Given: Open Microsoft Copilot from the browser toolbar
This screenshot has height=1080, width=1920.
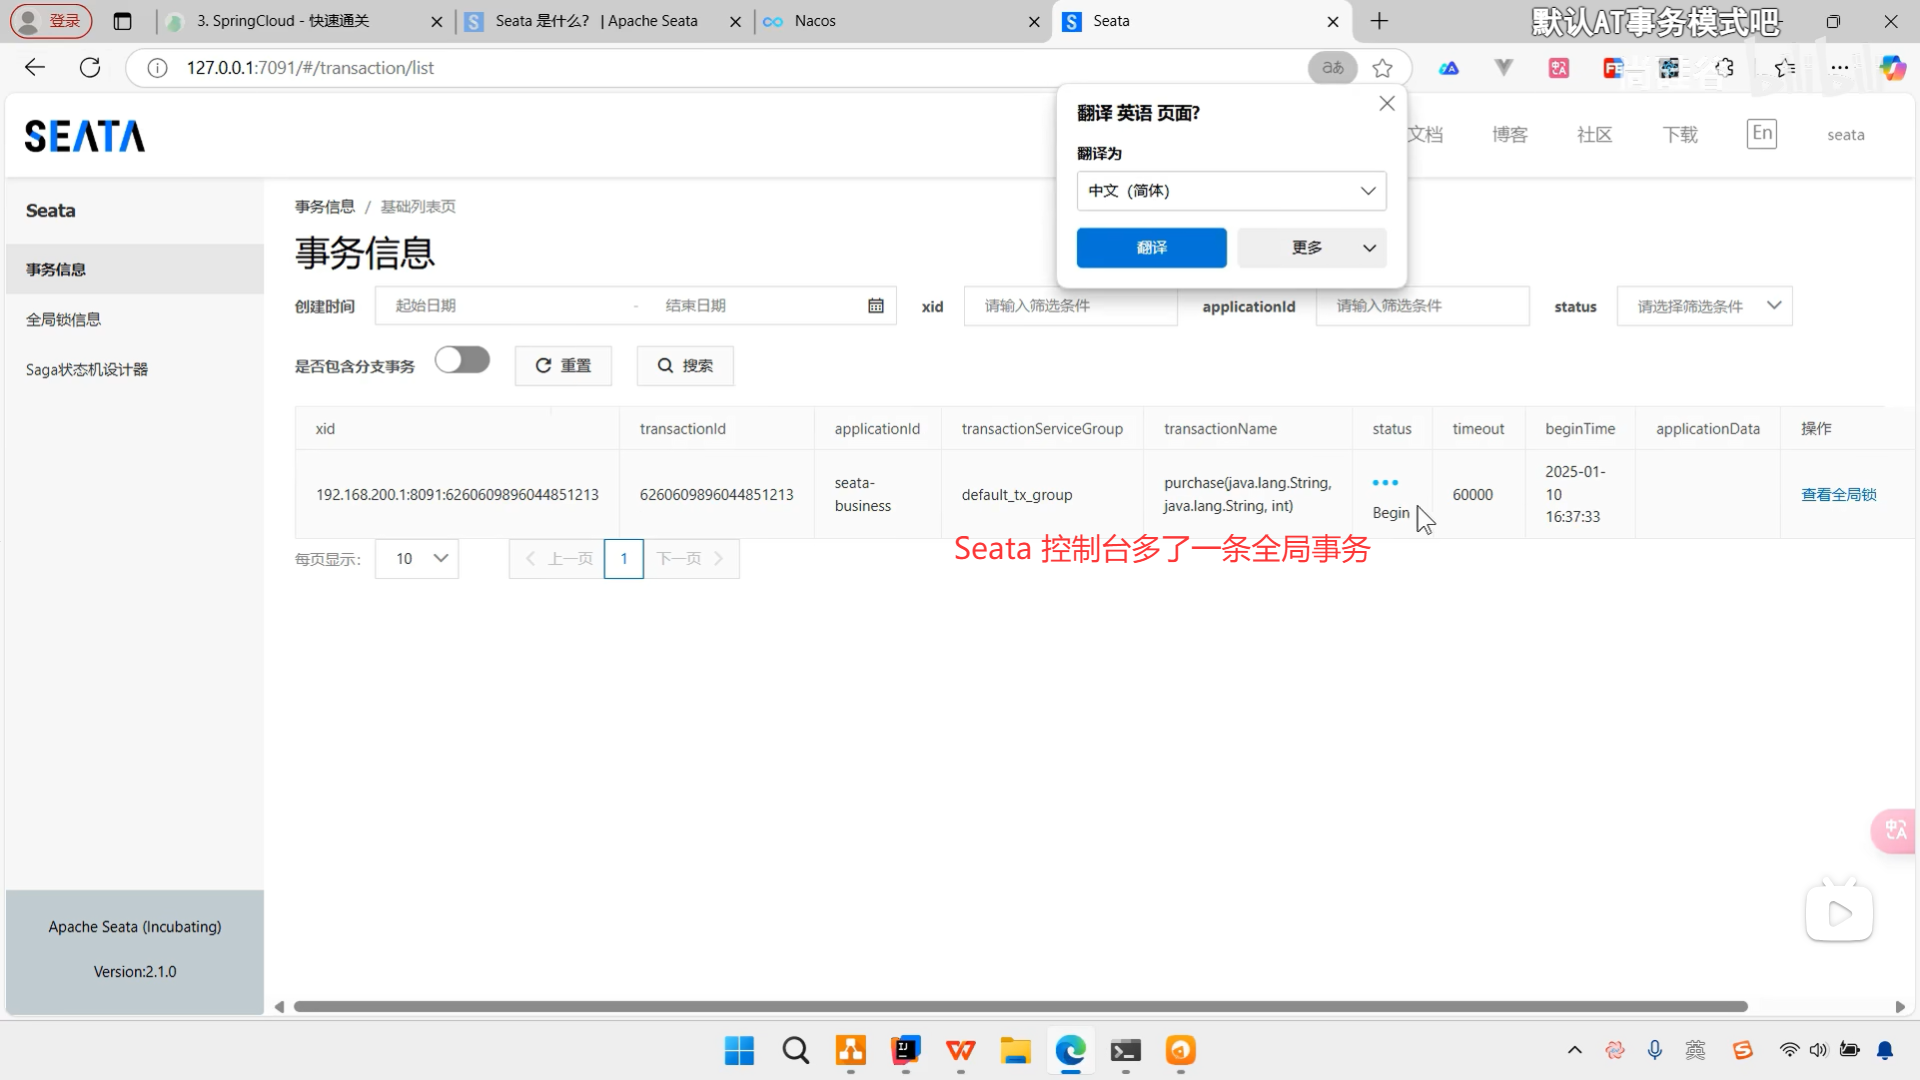Looking at the screenshot, I should [x=1892, y=67].
